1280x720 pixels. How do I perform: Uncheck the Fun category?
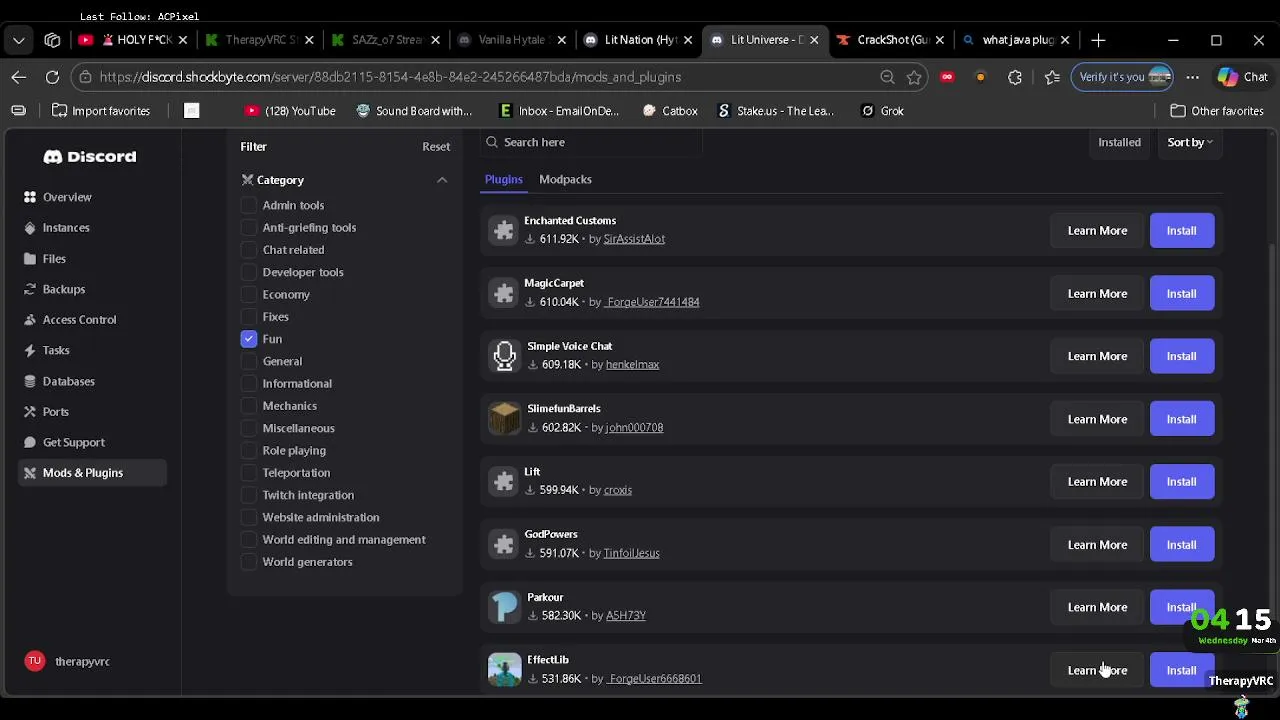(x=249, y=339)
